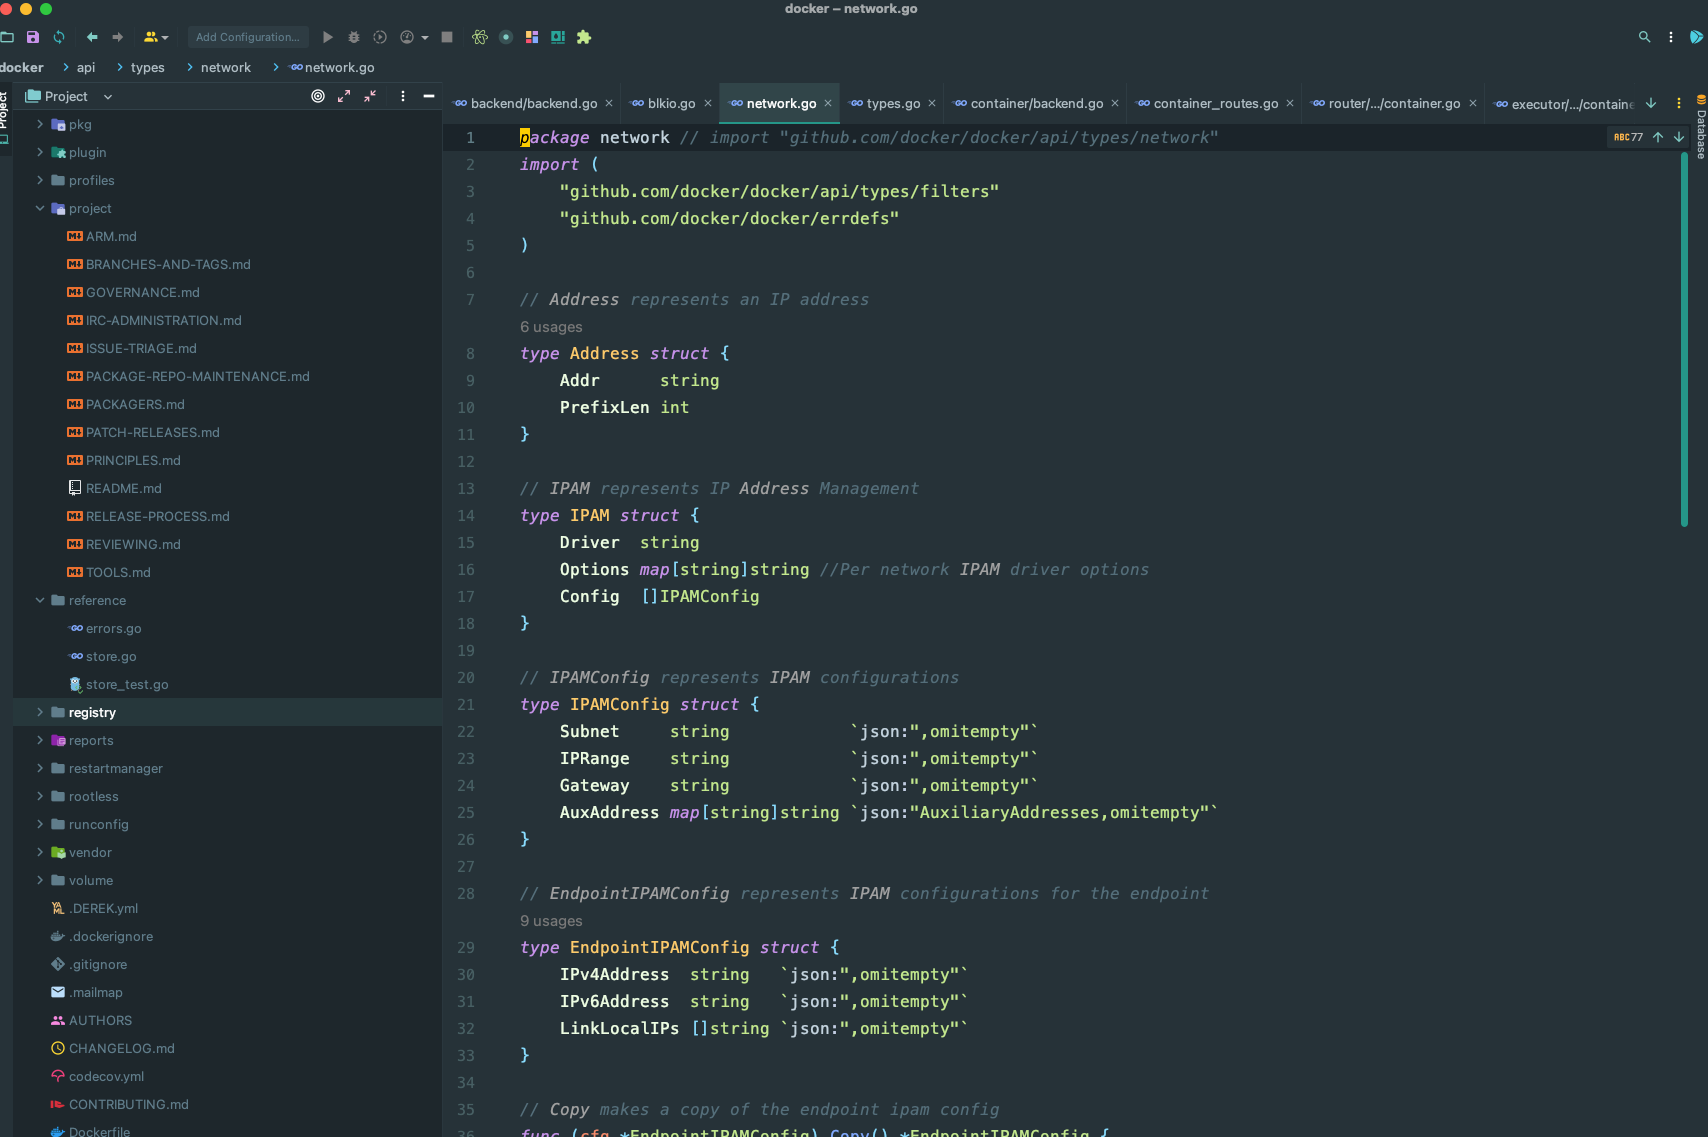Open CHANGELOG.md file
The image size is (1708, 1137).
tap(122, 1048)
